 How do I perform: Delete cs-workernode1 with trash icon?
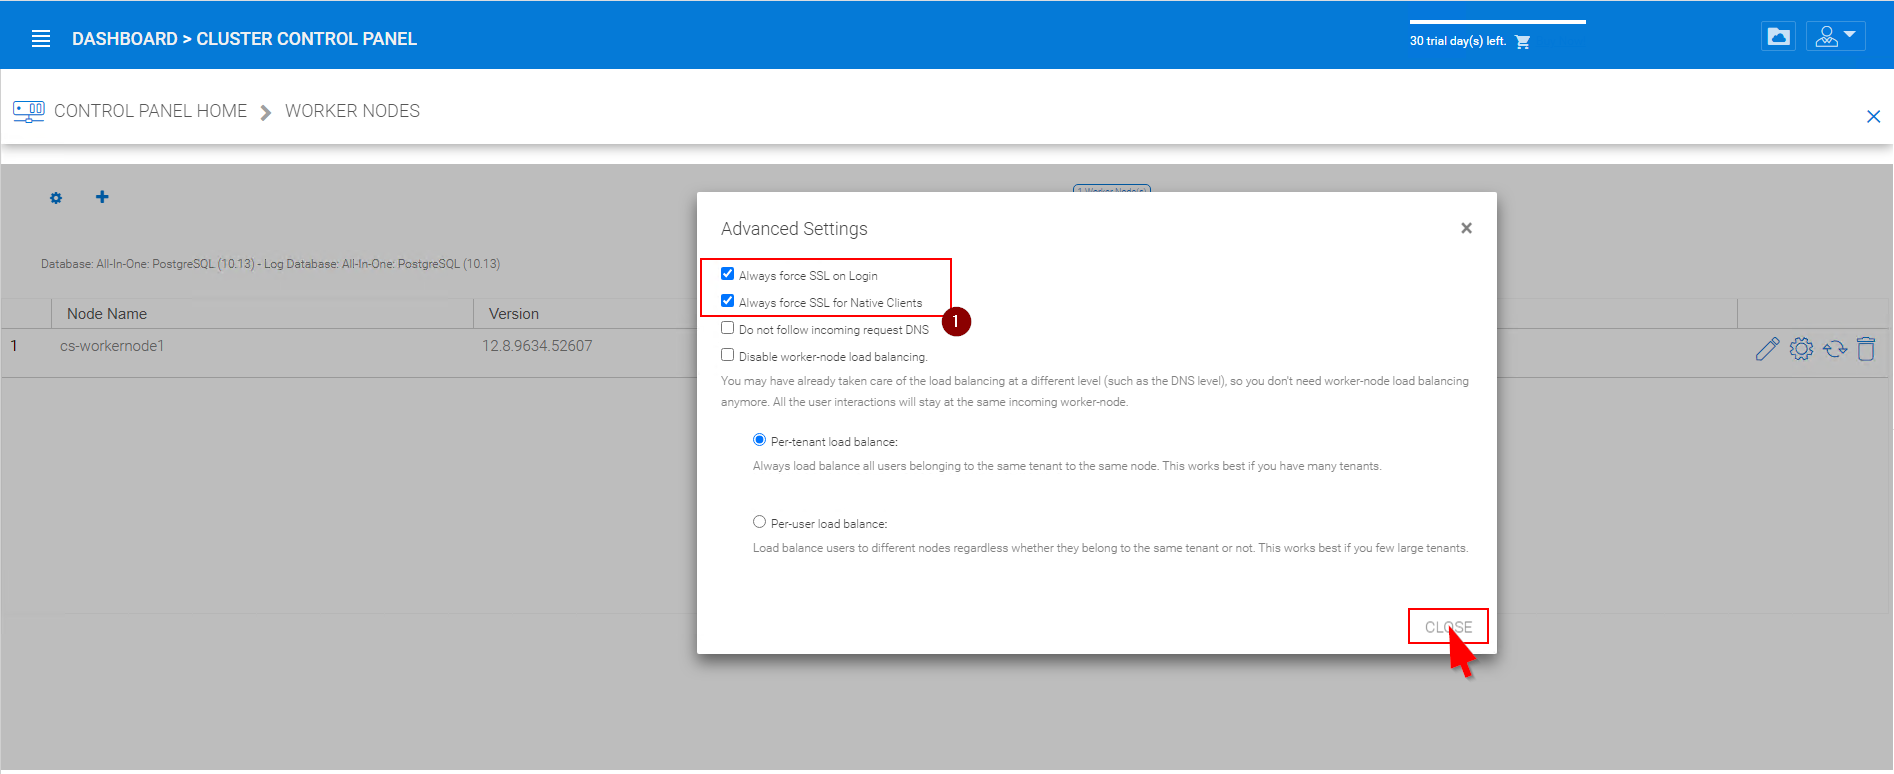tap(1866, 349)
